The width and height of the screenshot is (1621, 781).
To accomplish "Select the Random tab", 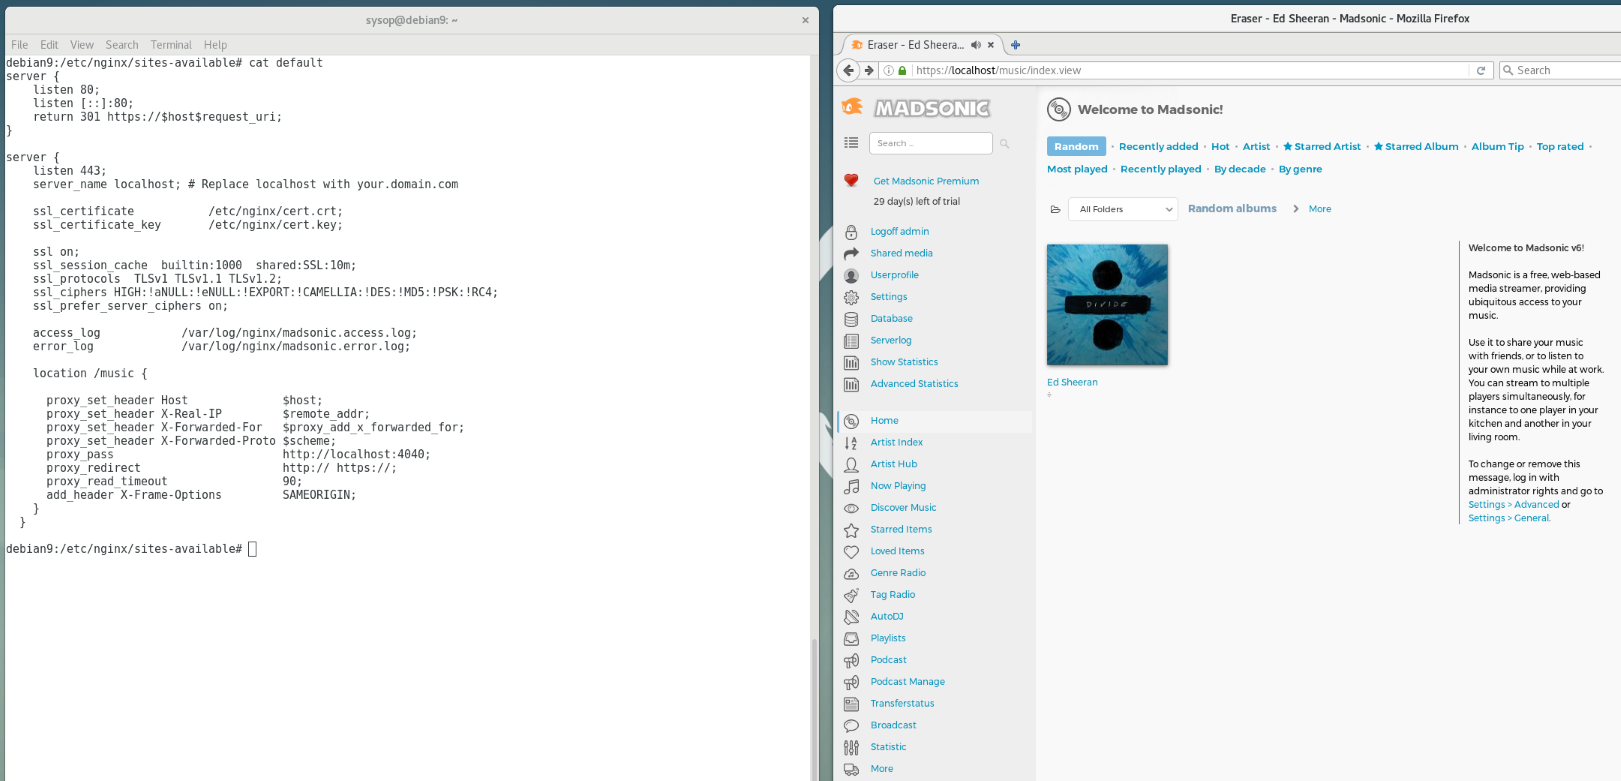I will pyautogui.click(x=1076, y=147).
